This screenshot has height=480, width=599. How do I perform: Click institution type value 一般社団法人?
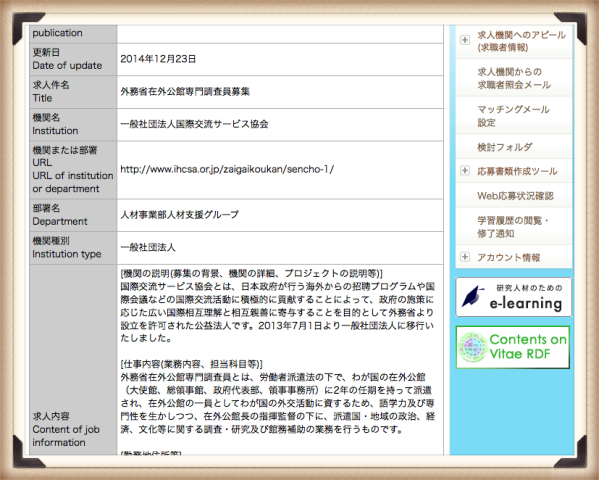(x=148, y=247)
